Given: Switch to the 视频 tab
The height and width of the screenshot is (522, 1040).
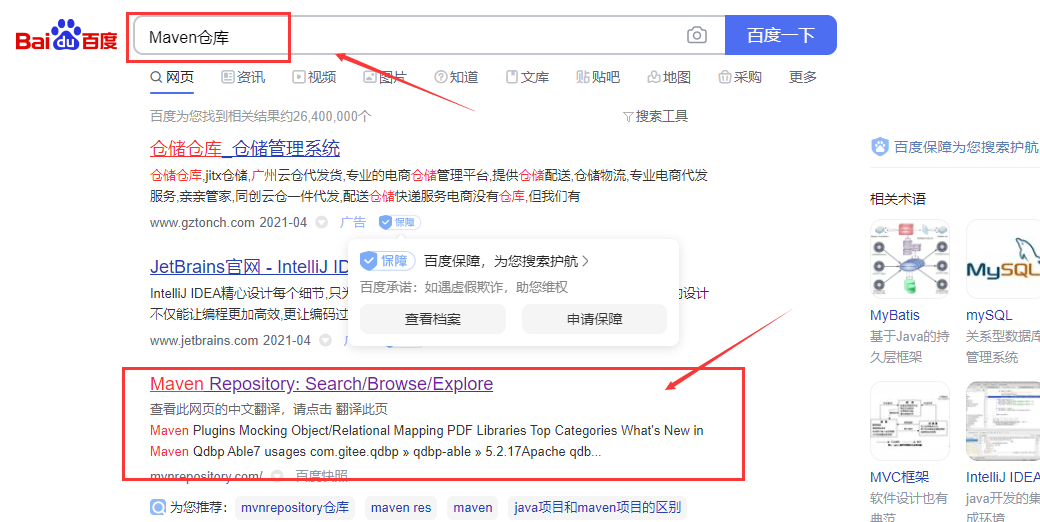Looking at the screenshot, I should [314, 78].
